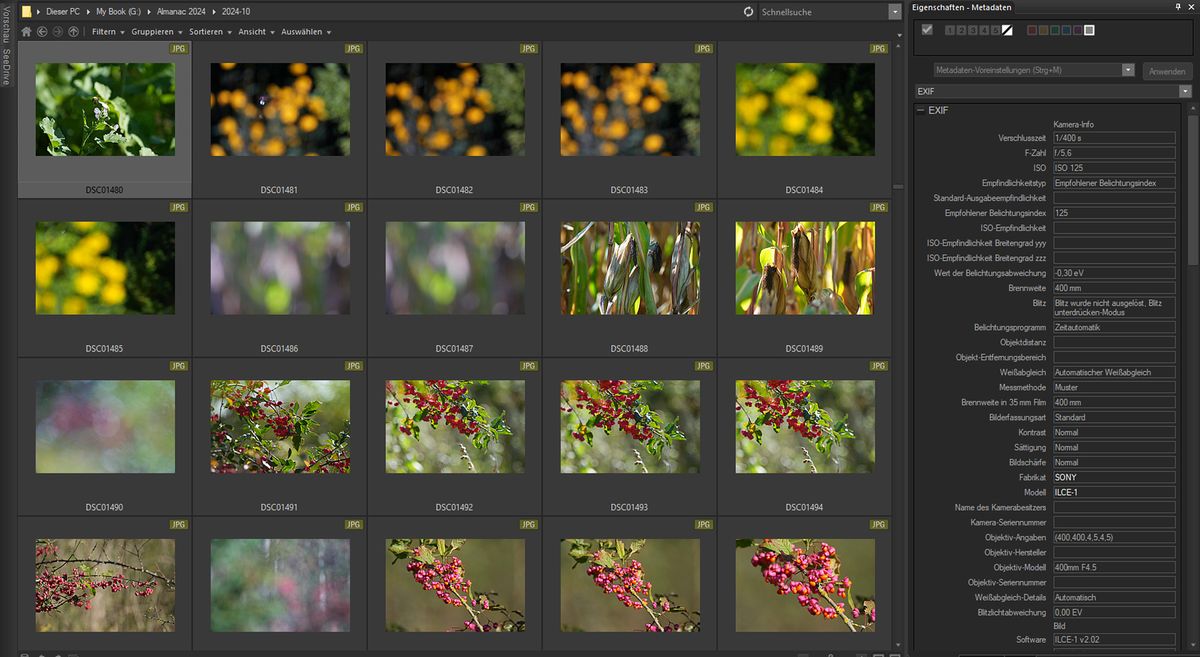This screenshot has width=1200, height=657.
Task: Navigate up one folder with up arrow
Action: pos(73,32)
